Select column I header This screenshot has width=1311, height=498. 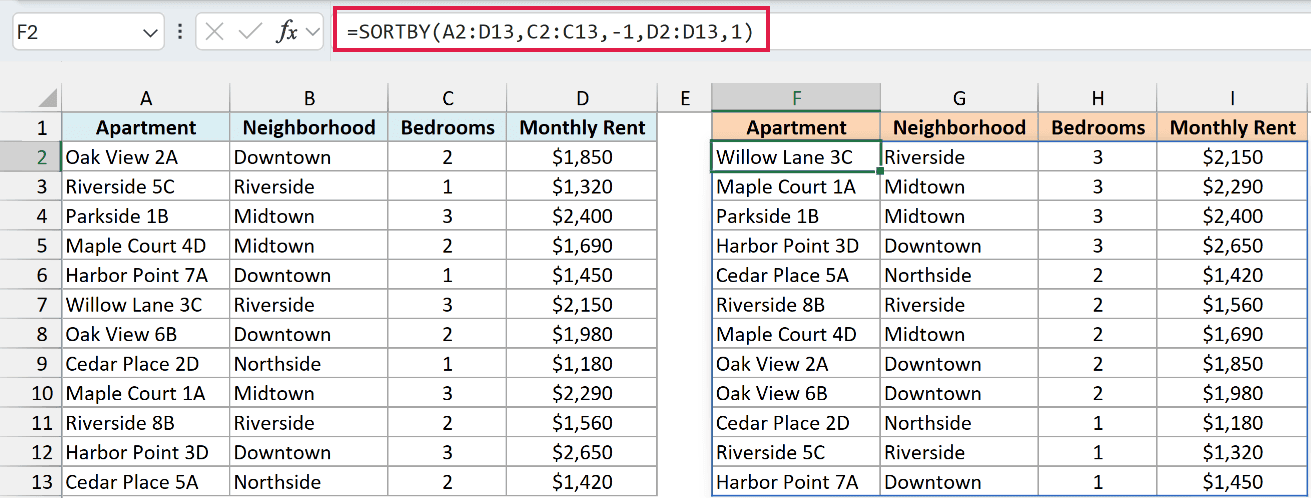coord(1232,98)
